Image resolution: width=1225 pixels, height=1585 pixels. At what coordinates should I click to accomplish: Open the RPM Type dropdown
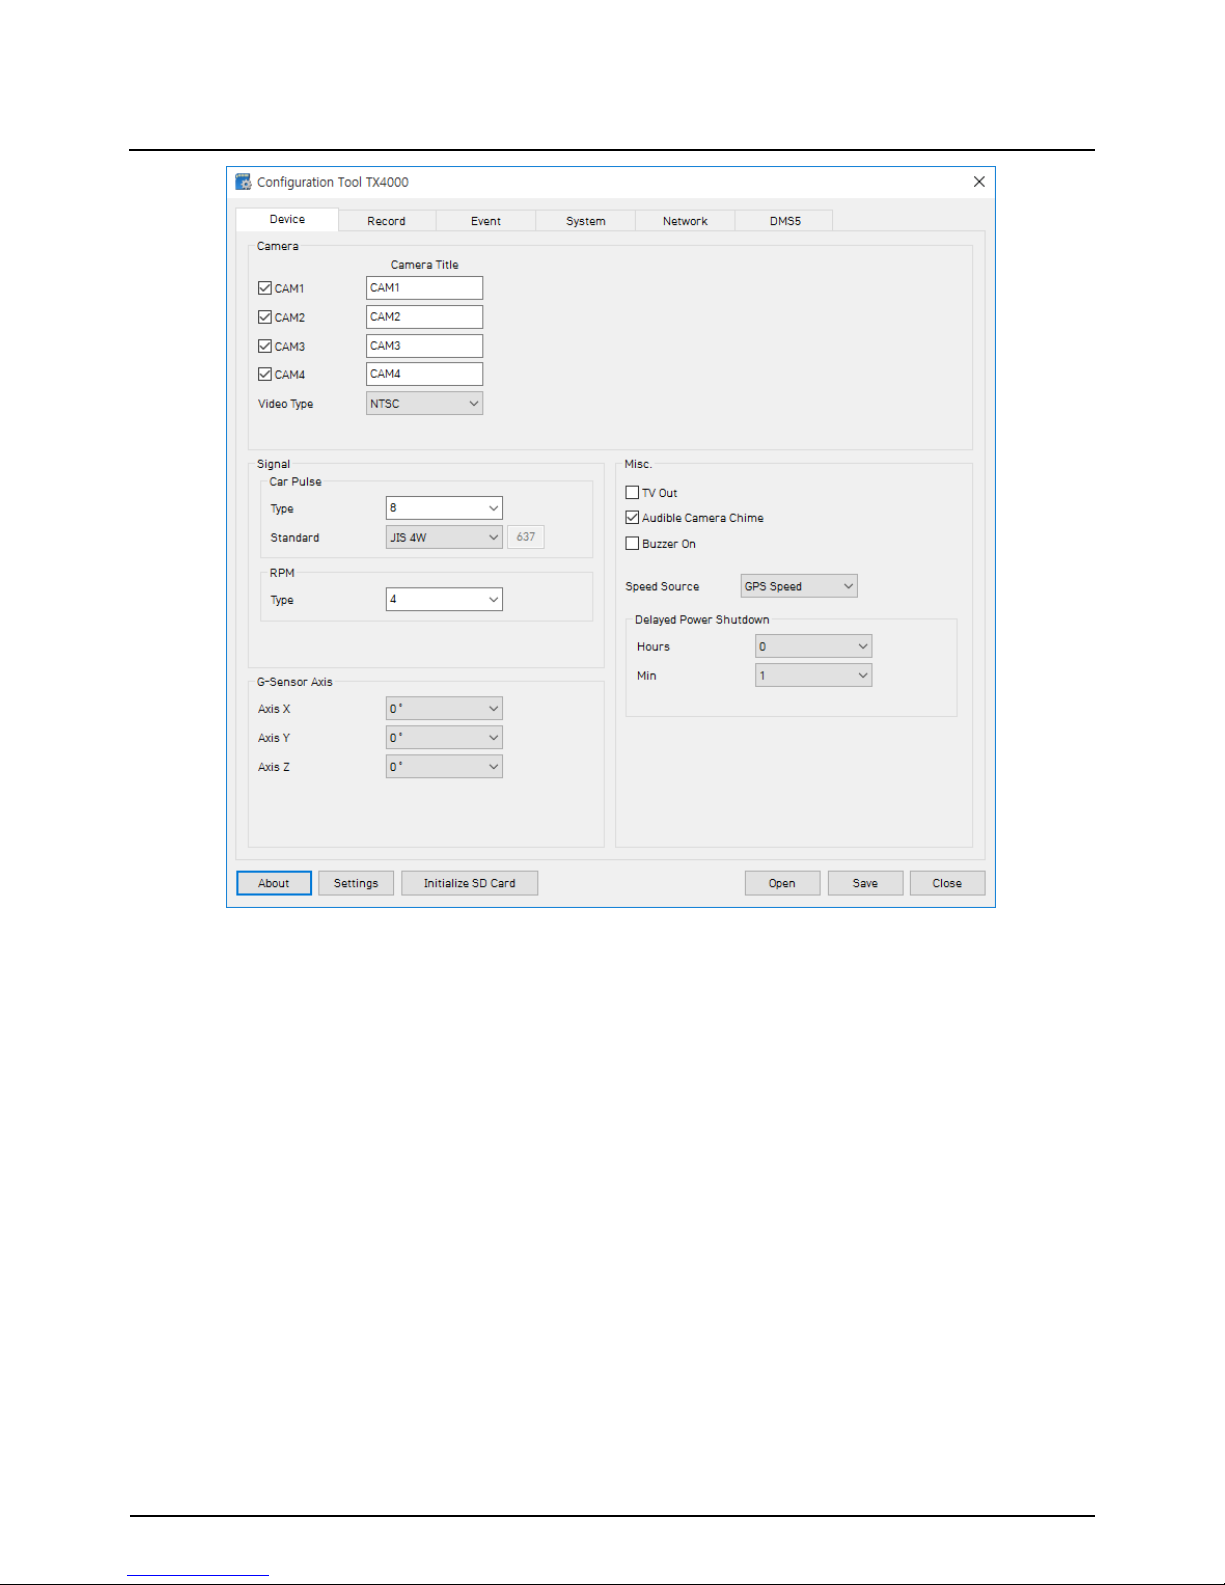(x=444, y=599)
